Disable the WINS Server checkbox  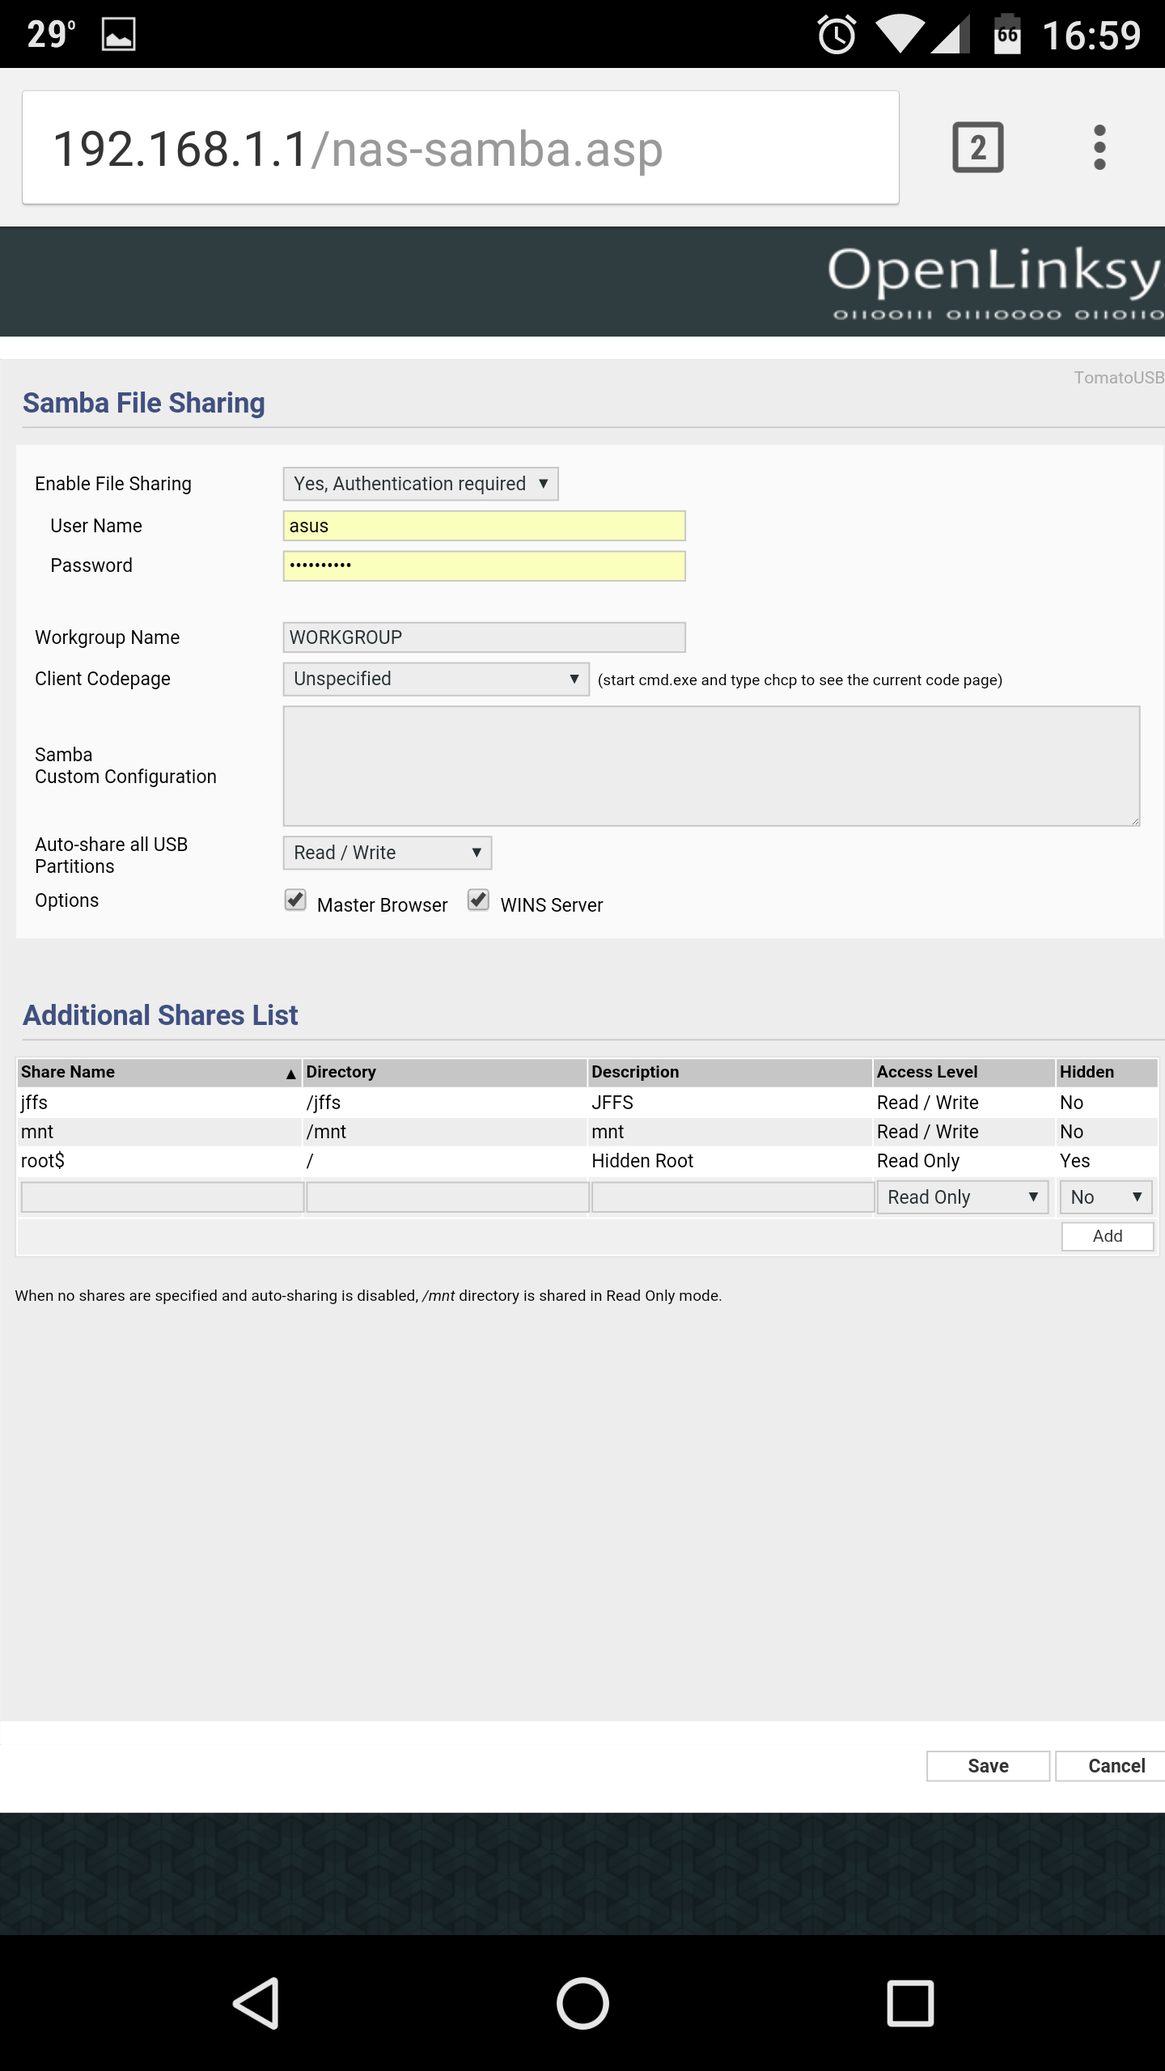(479, 900)
